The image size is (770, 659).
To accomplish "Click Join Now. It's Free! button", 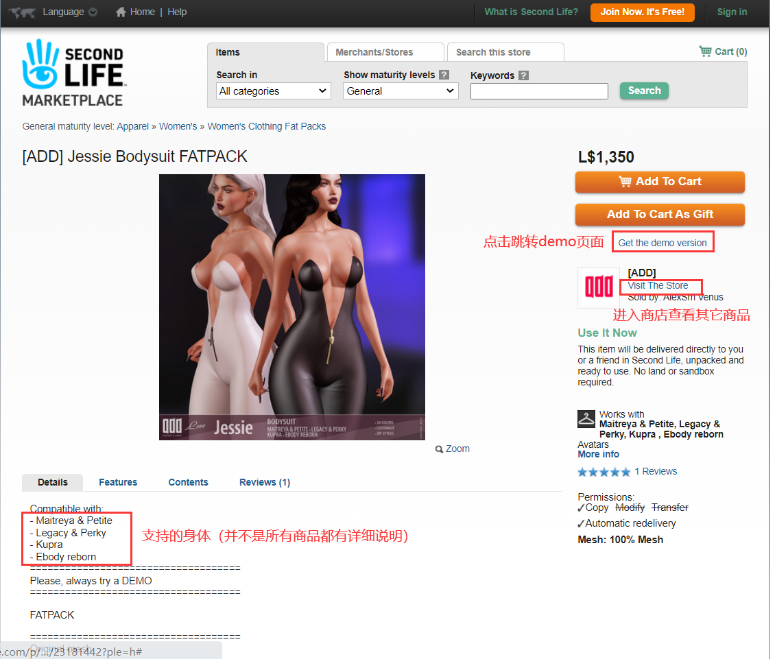I will click(642, 12).
